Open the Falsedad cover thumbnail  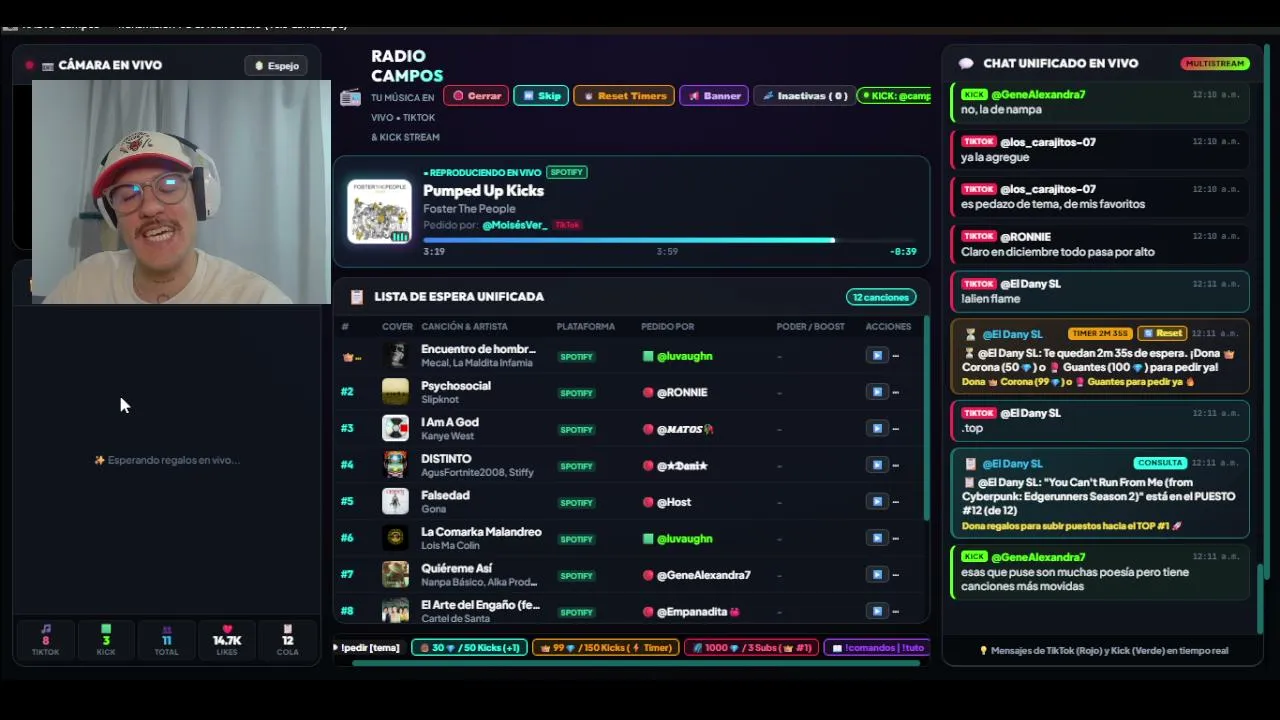pyautogui.click(x=395, y=502)
